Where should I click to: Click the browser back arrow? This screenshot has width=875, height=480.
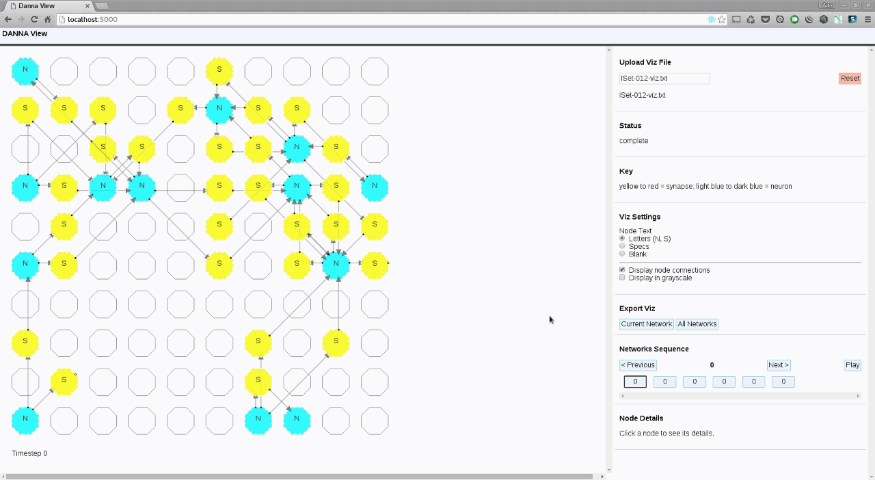8,19
